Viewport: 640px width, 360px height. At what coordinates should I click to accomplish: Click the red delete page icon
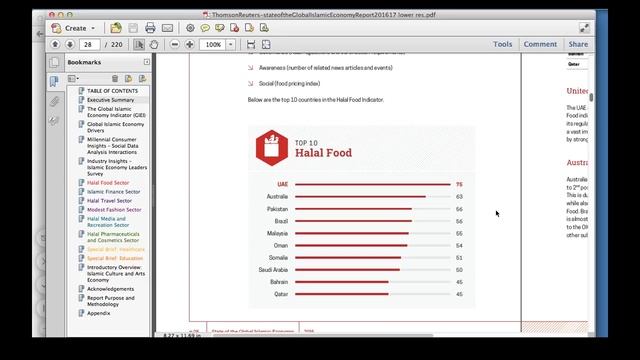(x=234, y=28)
